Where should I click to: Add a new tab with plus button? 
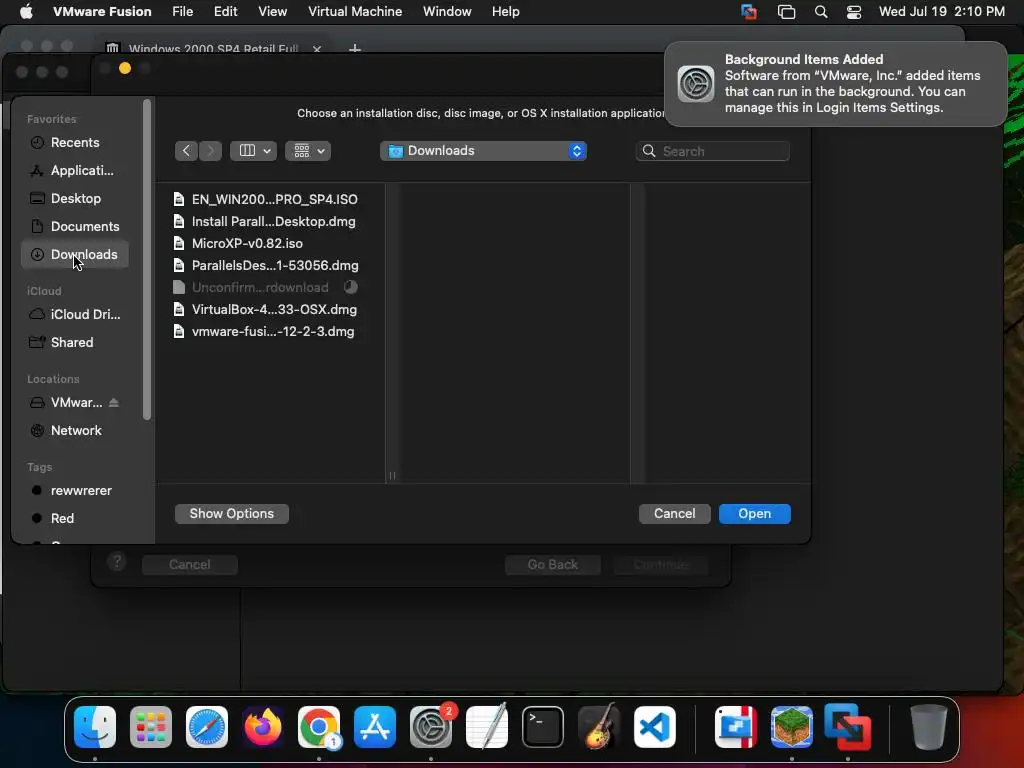pos(355,48)
